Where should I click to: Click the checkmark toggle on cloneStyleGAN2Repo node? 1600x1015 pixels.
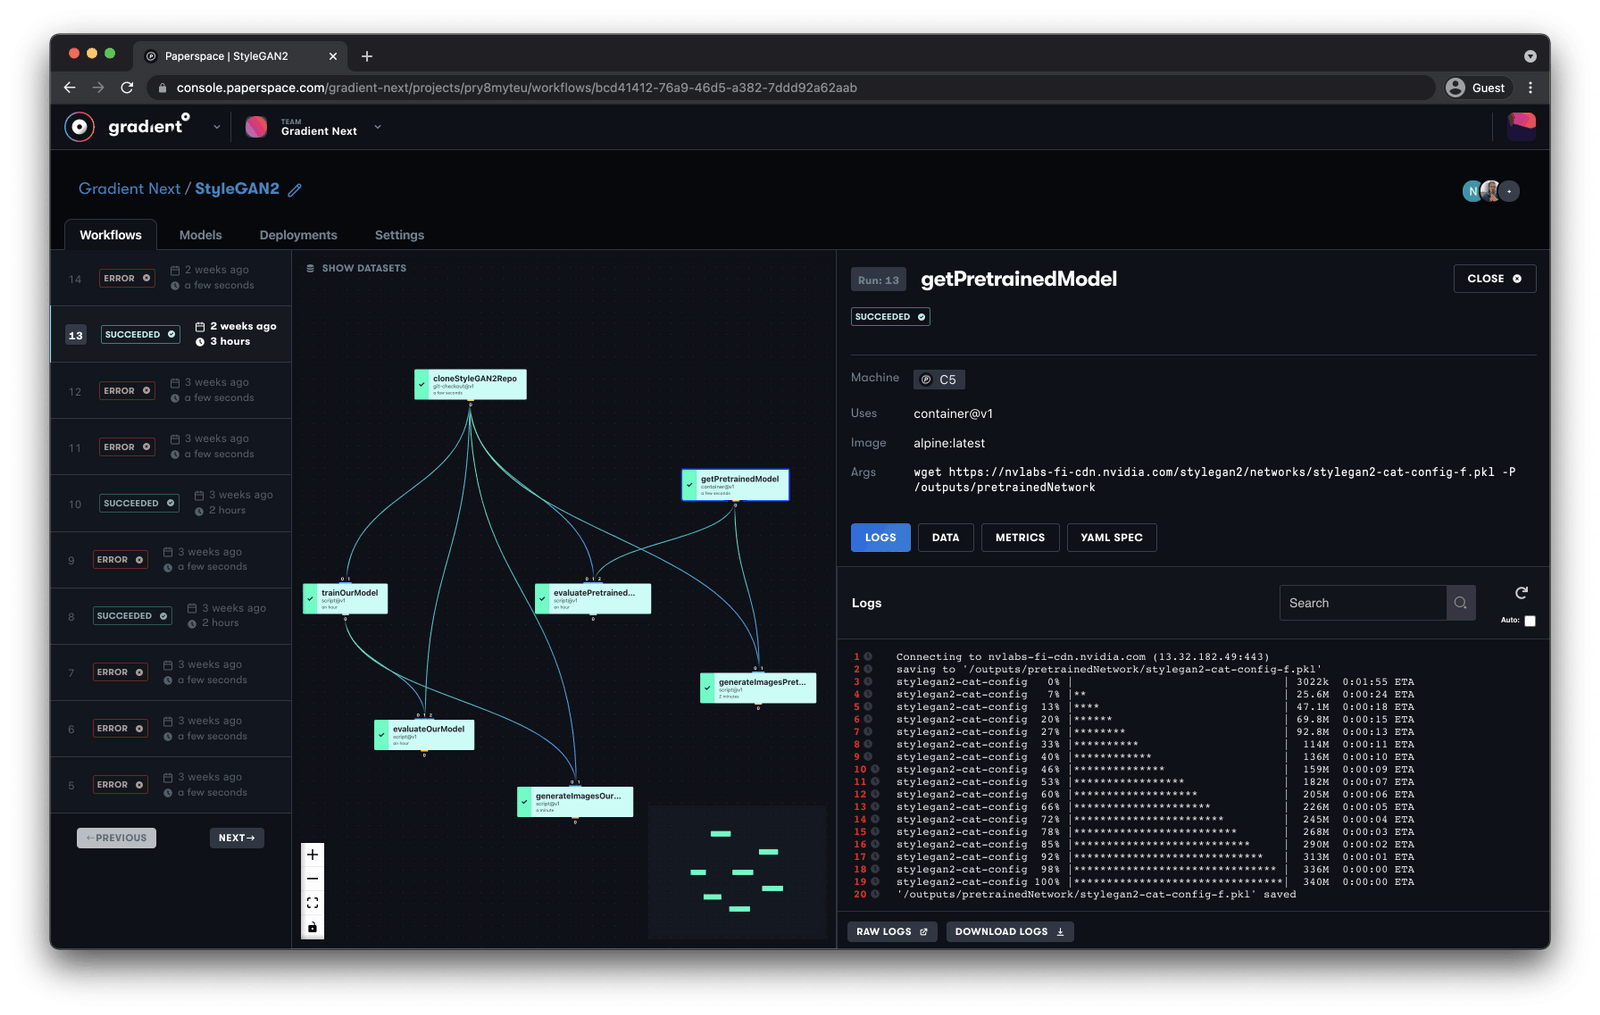[x=421, y=382]
